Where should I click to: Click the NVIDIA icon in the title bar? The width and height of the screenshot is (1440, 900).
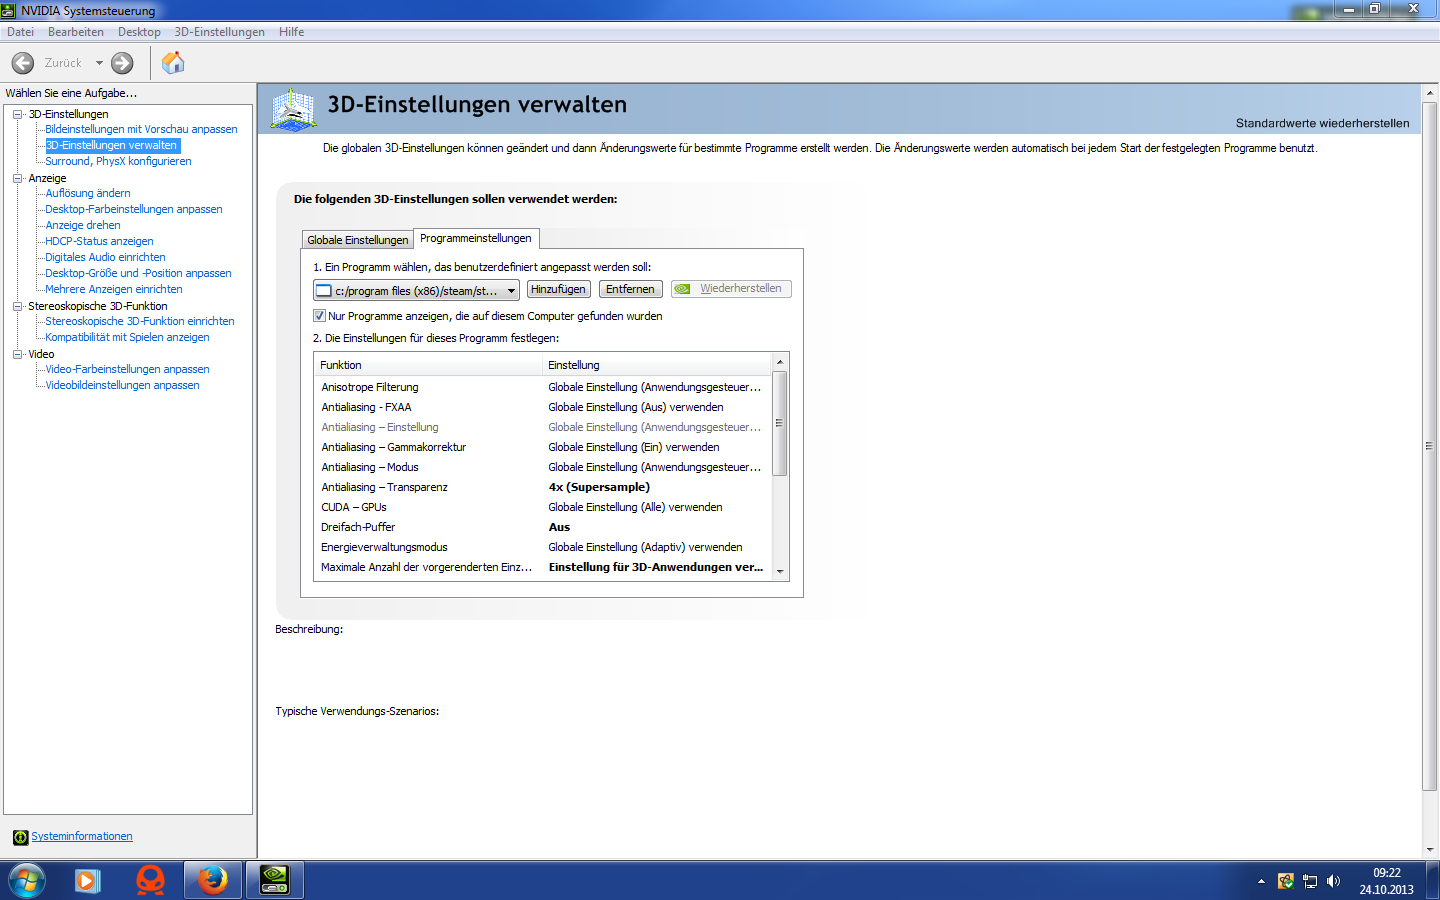(x=9, y=10)
